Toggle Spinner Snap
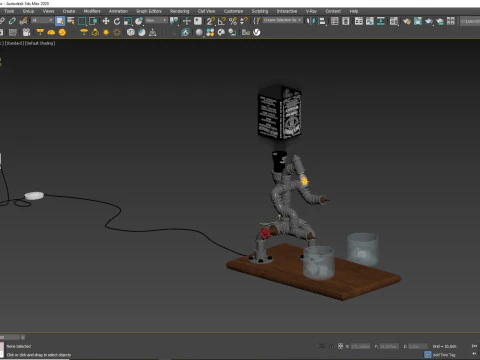The image size is (480, 360). (244, 21)
